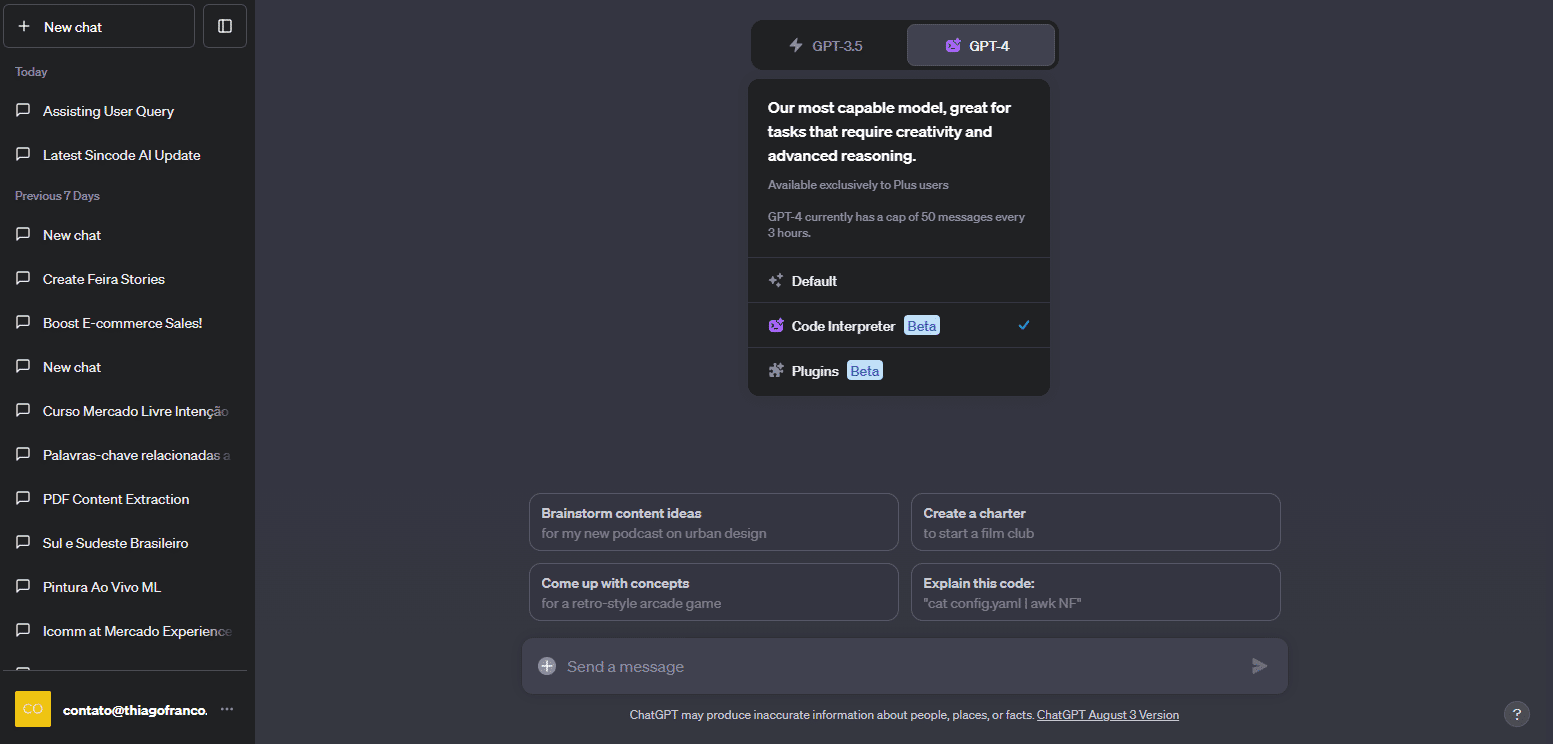Select the Plugins mode option
Image resolution: width=1553 pixels, height=744 pixels.
pyautogui.click(x=899, y=371)
